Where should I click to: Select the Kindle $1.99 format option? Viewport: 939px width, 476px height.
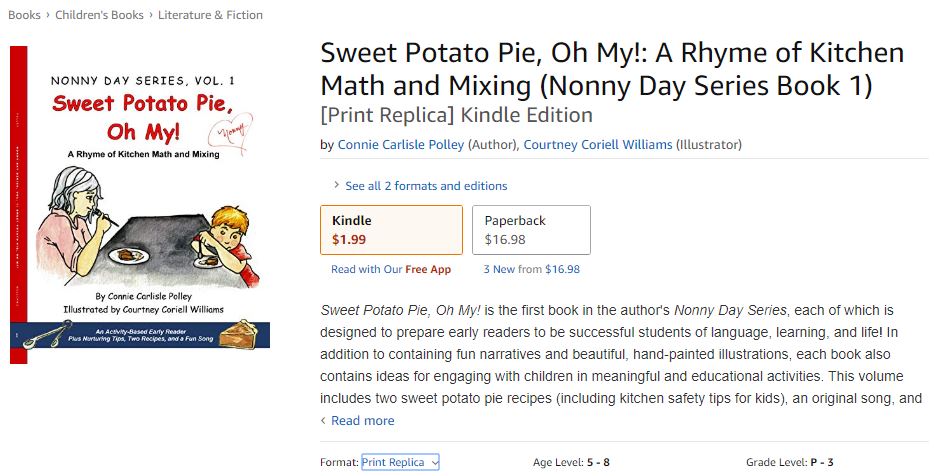click(x=391, y=230)
